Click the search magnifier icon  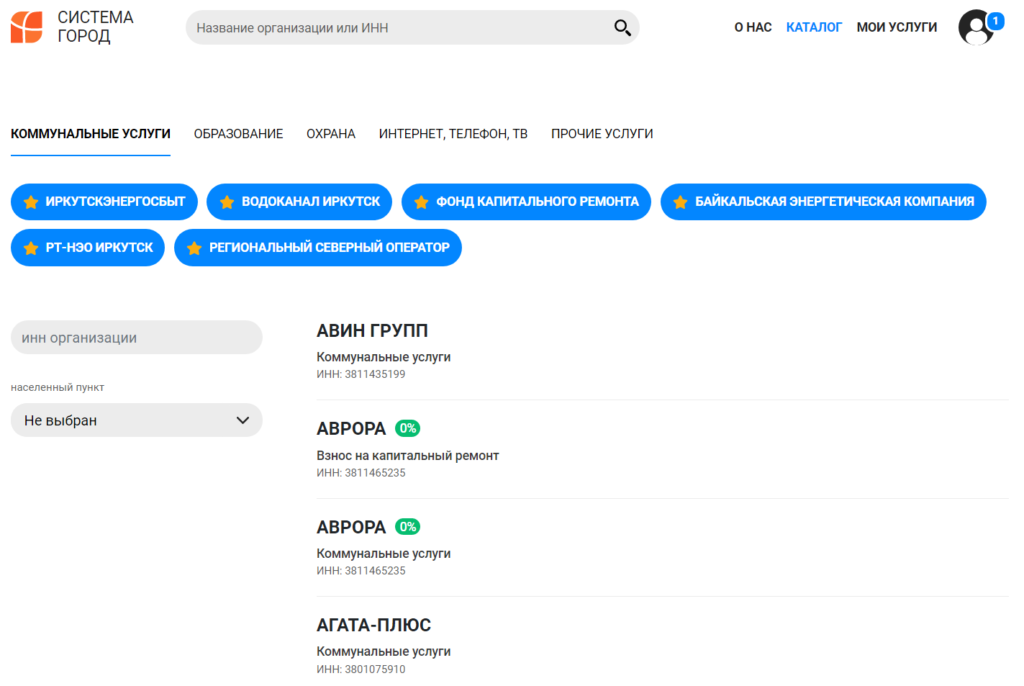tap(622, 27)
